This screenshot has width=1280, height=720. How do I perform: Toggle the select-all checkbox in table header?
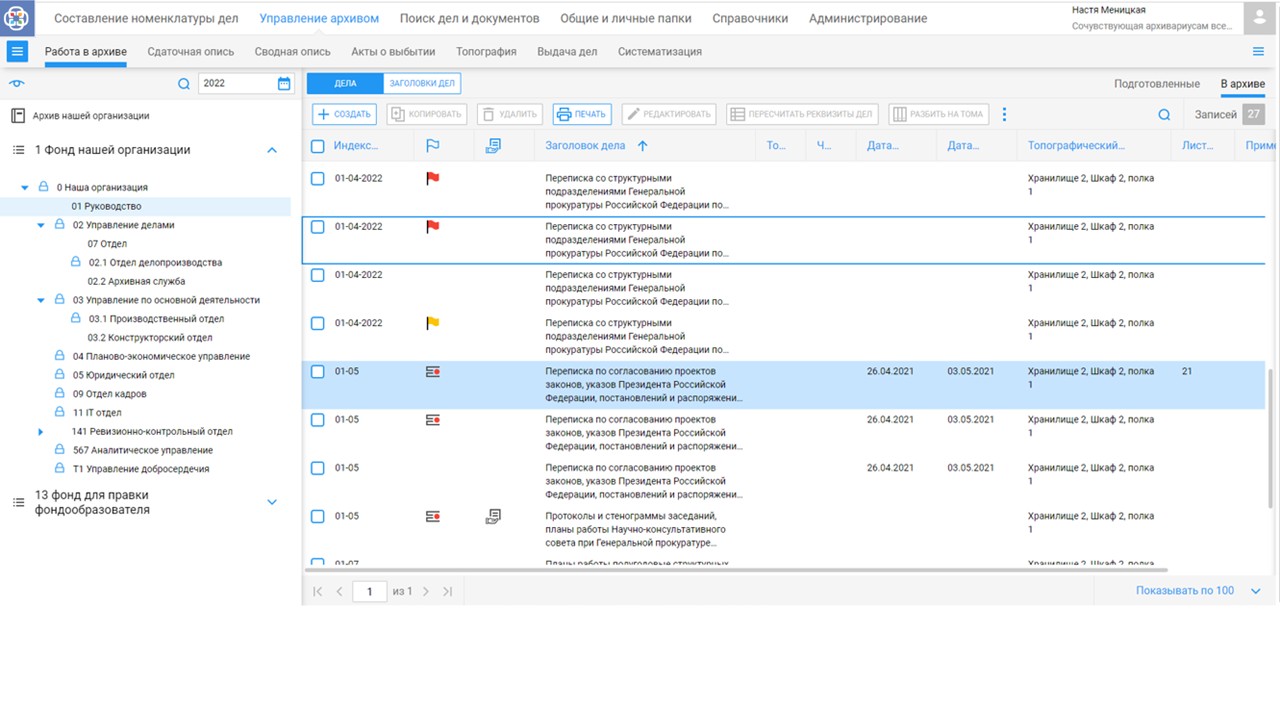(x=318, y=146)
